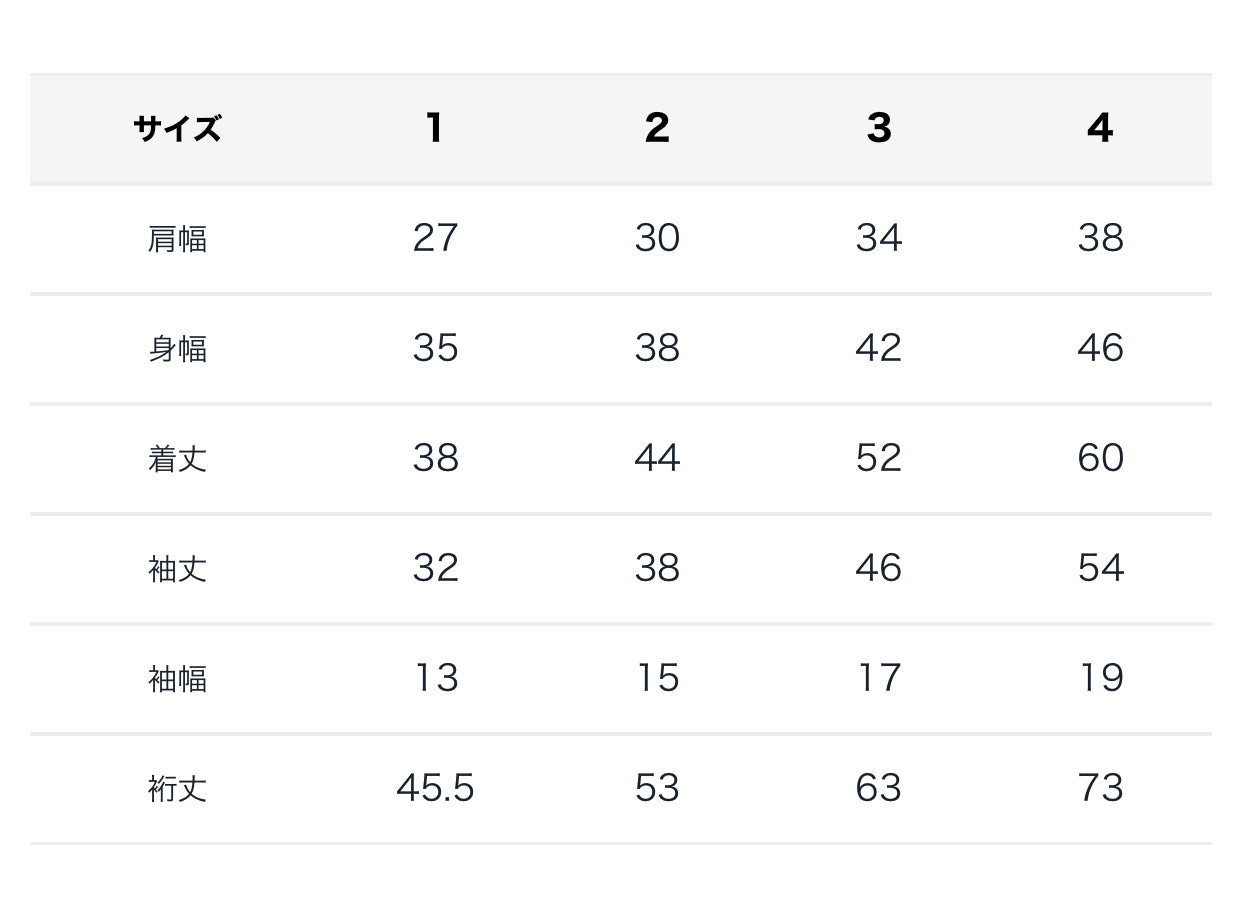Select the 袖幅 value 15 for size 2
Viewport: 1242px width, 916px height.
pos(657,678)
